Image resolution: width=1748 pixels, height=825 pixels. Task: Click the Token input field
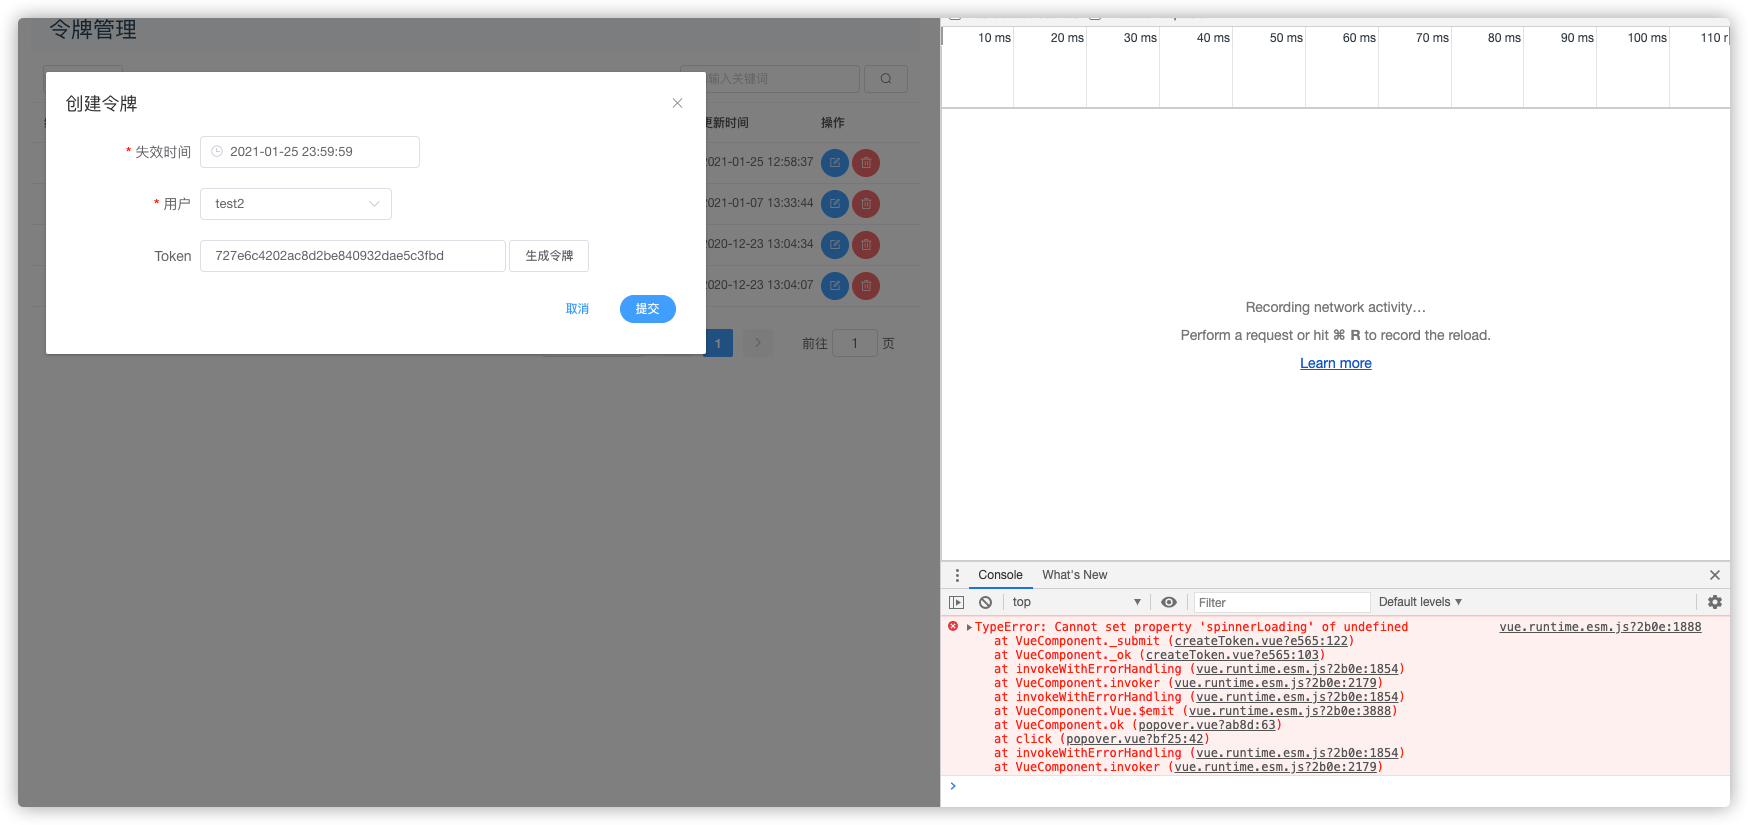tap(353, 256)
